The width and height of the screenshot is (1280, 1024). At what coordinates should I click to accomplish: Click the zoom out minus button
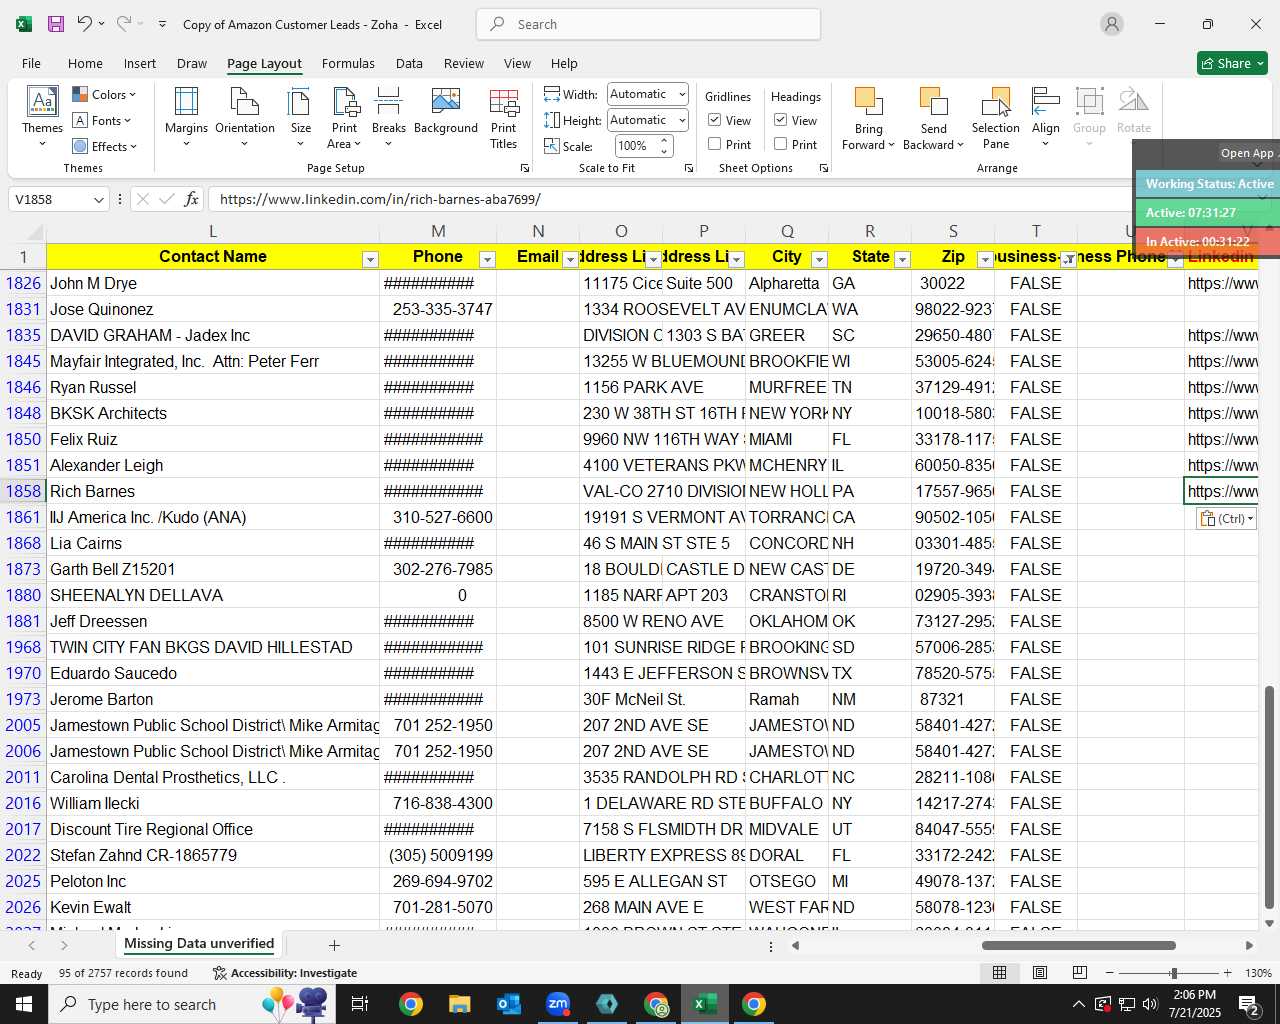point(1109,973)
